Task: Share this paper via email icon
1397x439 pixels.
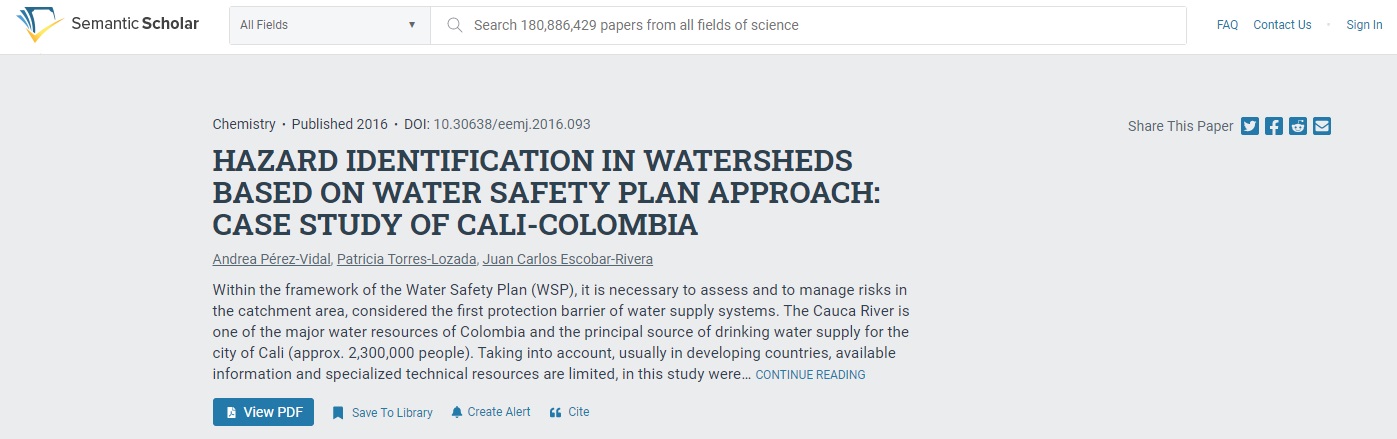Action: (x=1322, y=126)
